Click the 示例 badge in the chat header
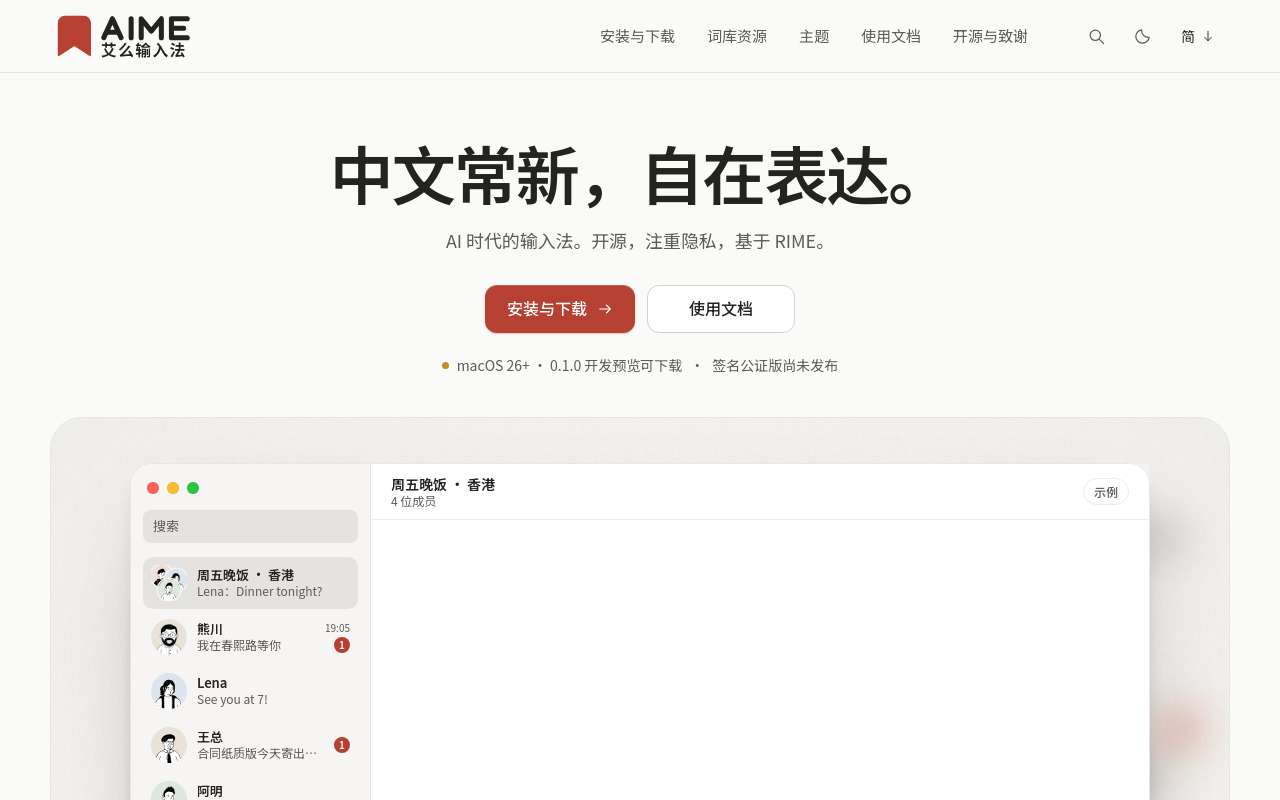Image resolution: width=1280 pixels, height=800 pixels. (x=1106, y=492)
